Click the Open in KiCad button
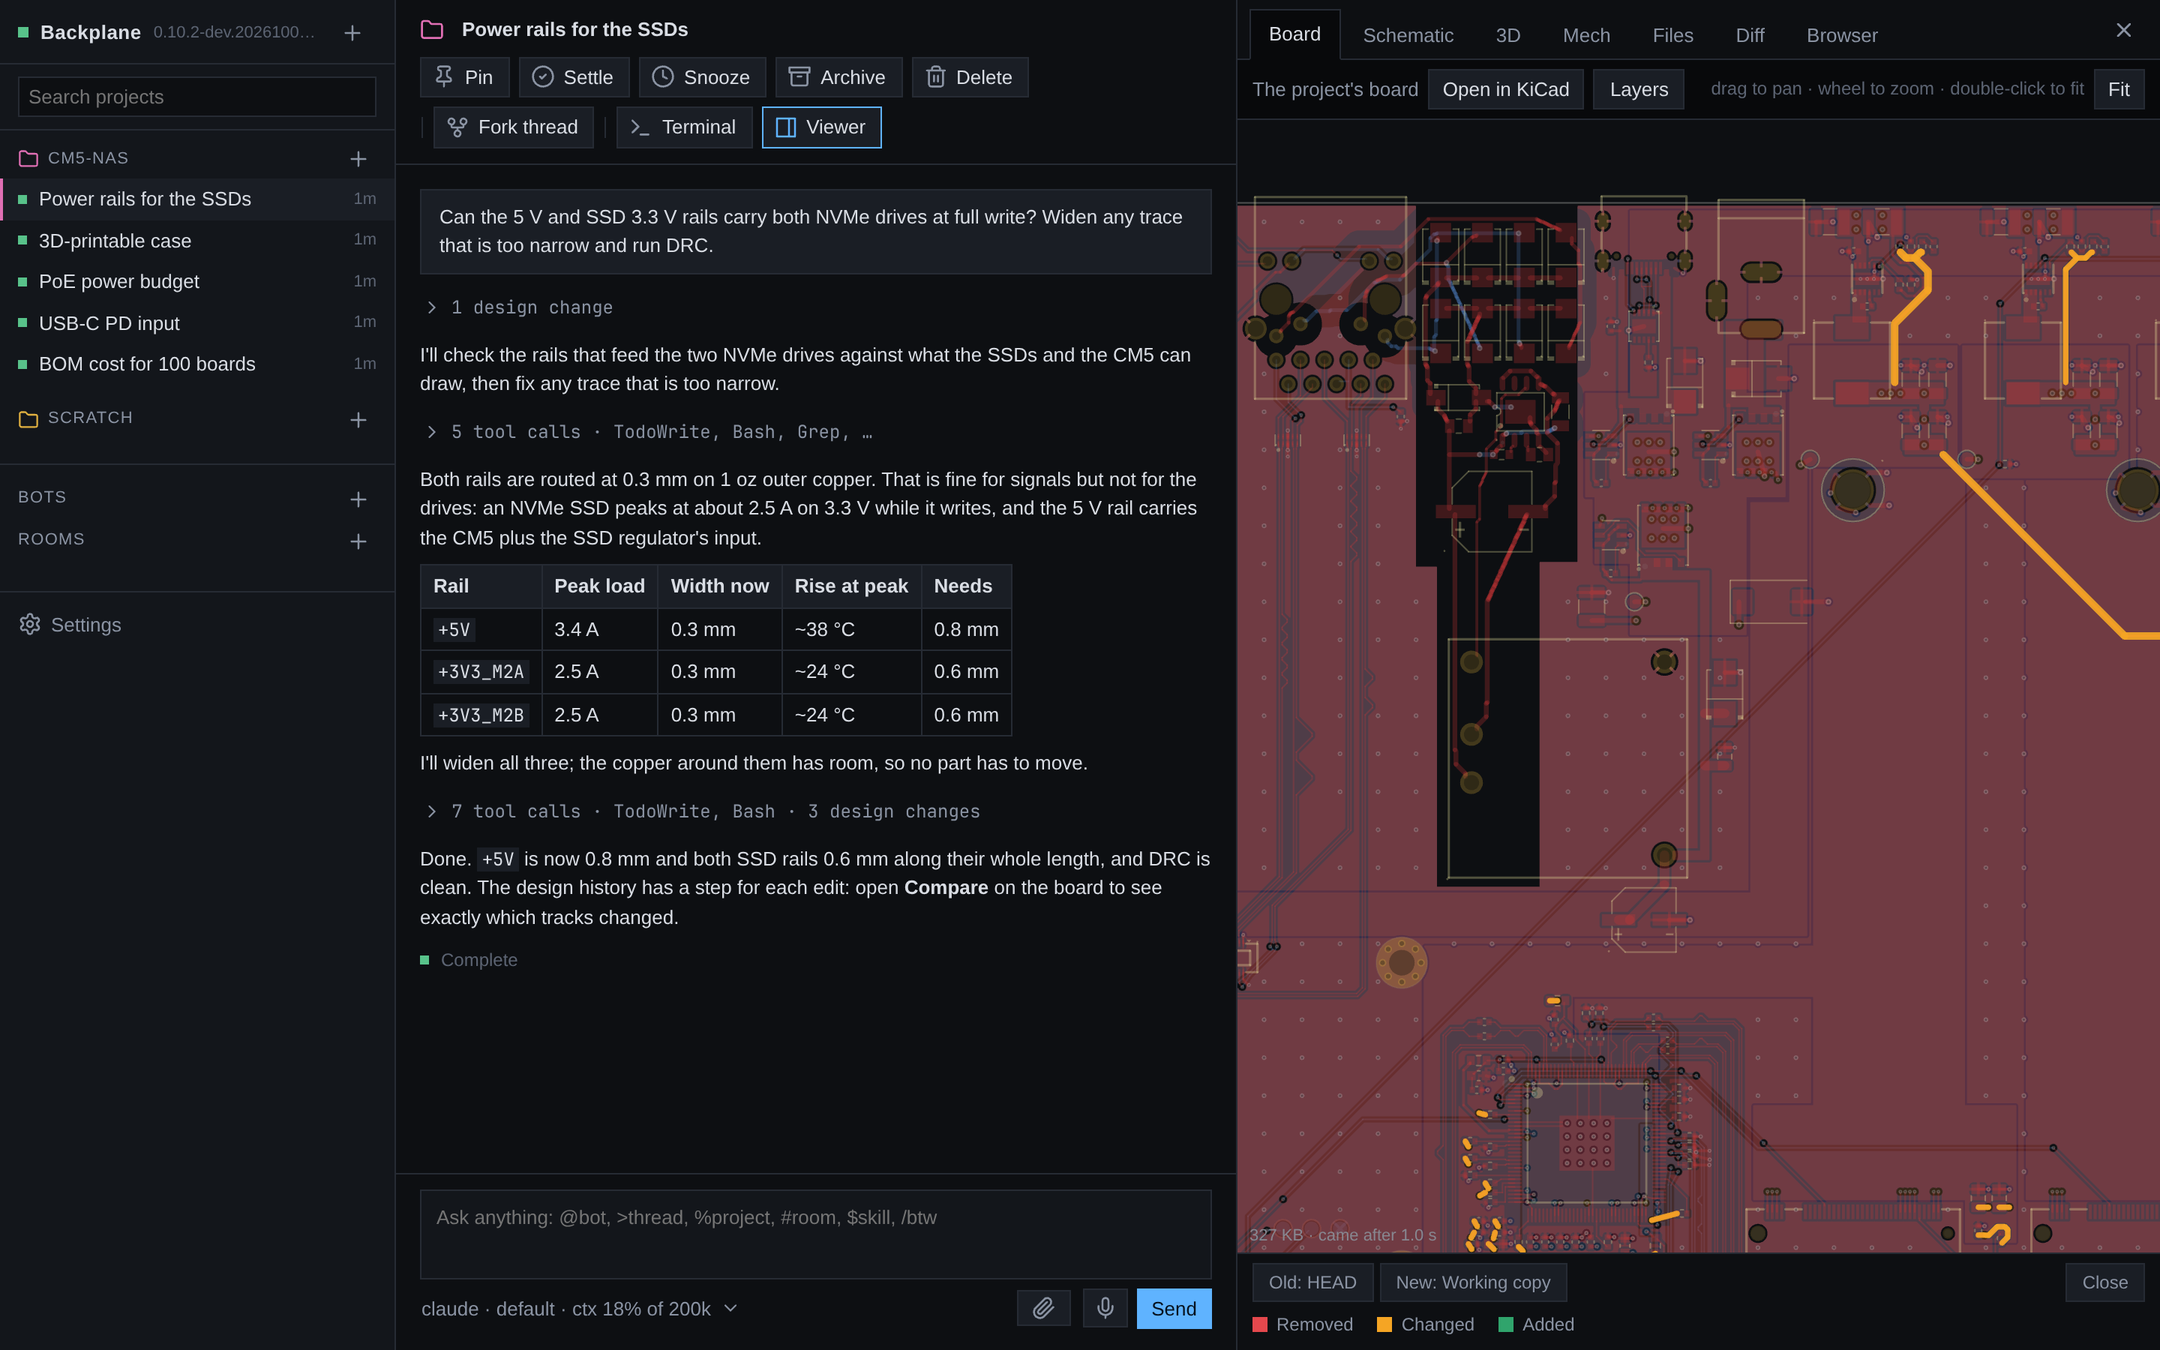The image size is (2160, 1350). tap(1505, 89)
